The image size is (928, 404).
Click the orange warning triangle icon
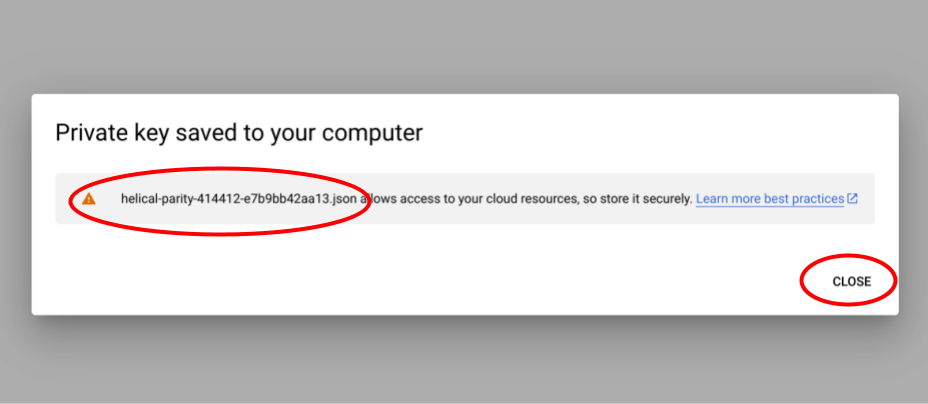click(x=89, y=199)
